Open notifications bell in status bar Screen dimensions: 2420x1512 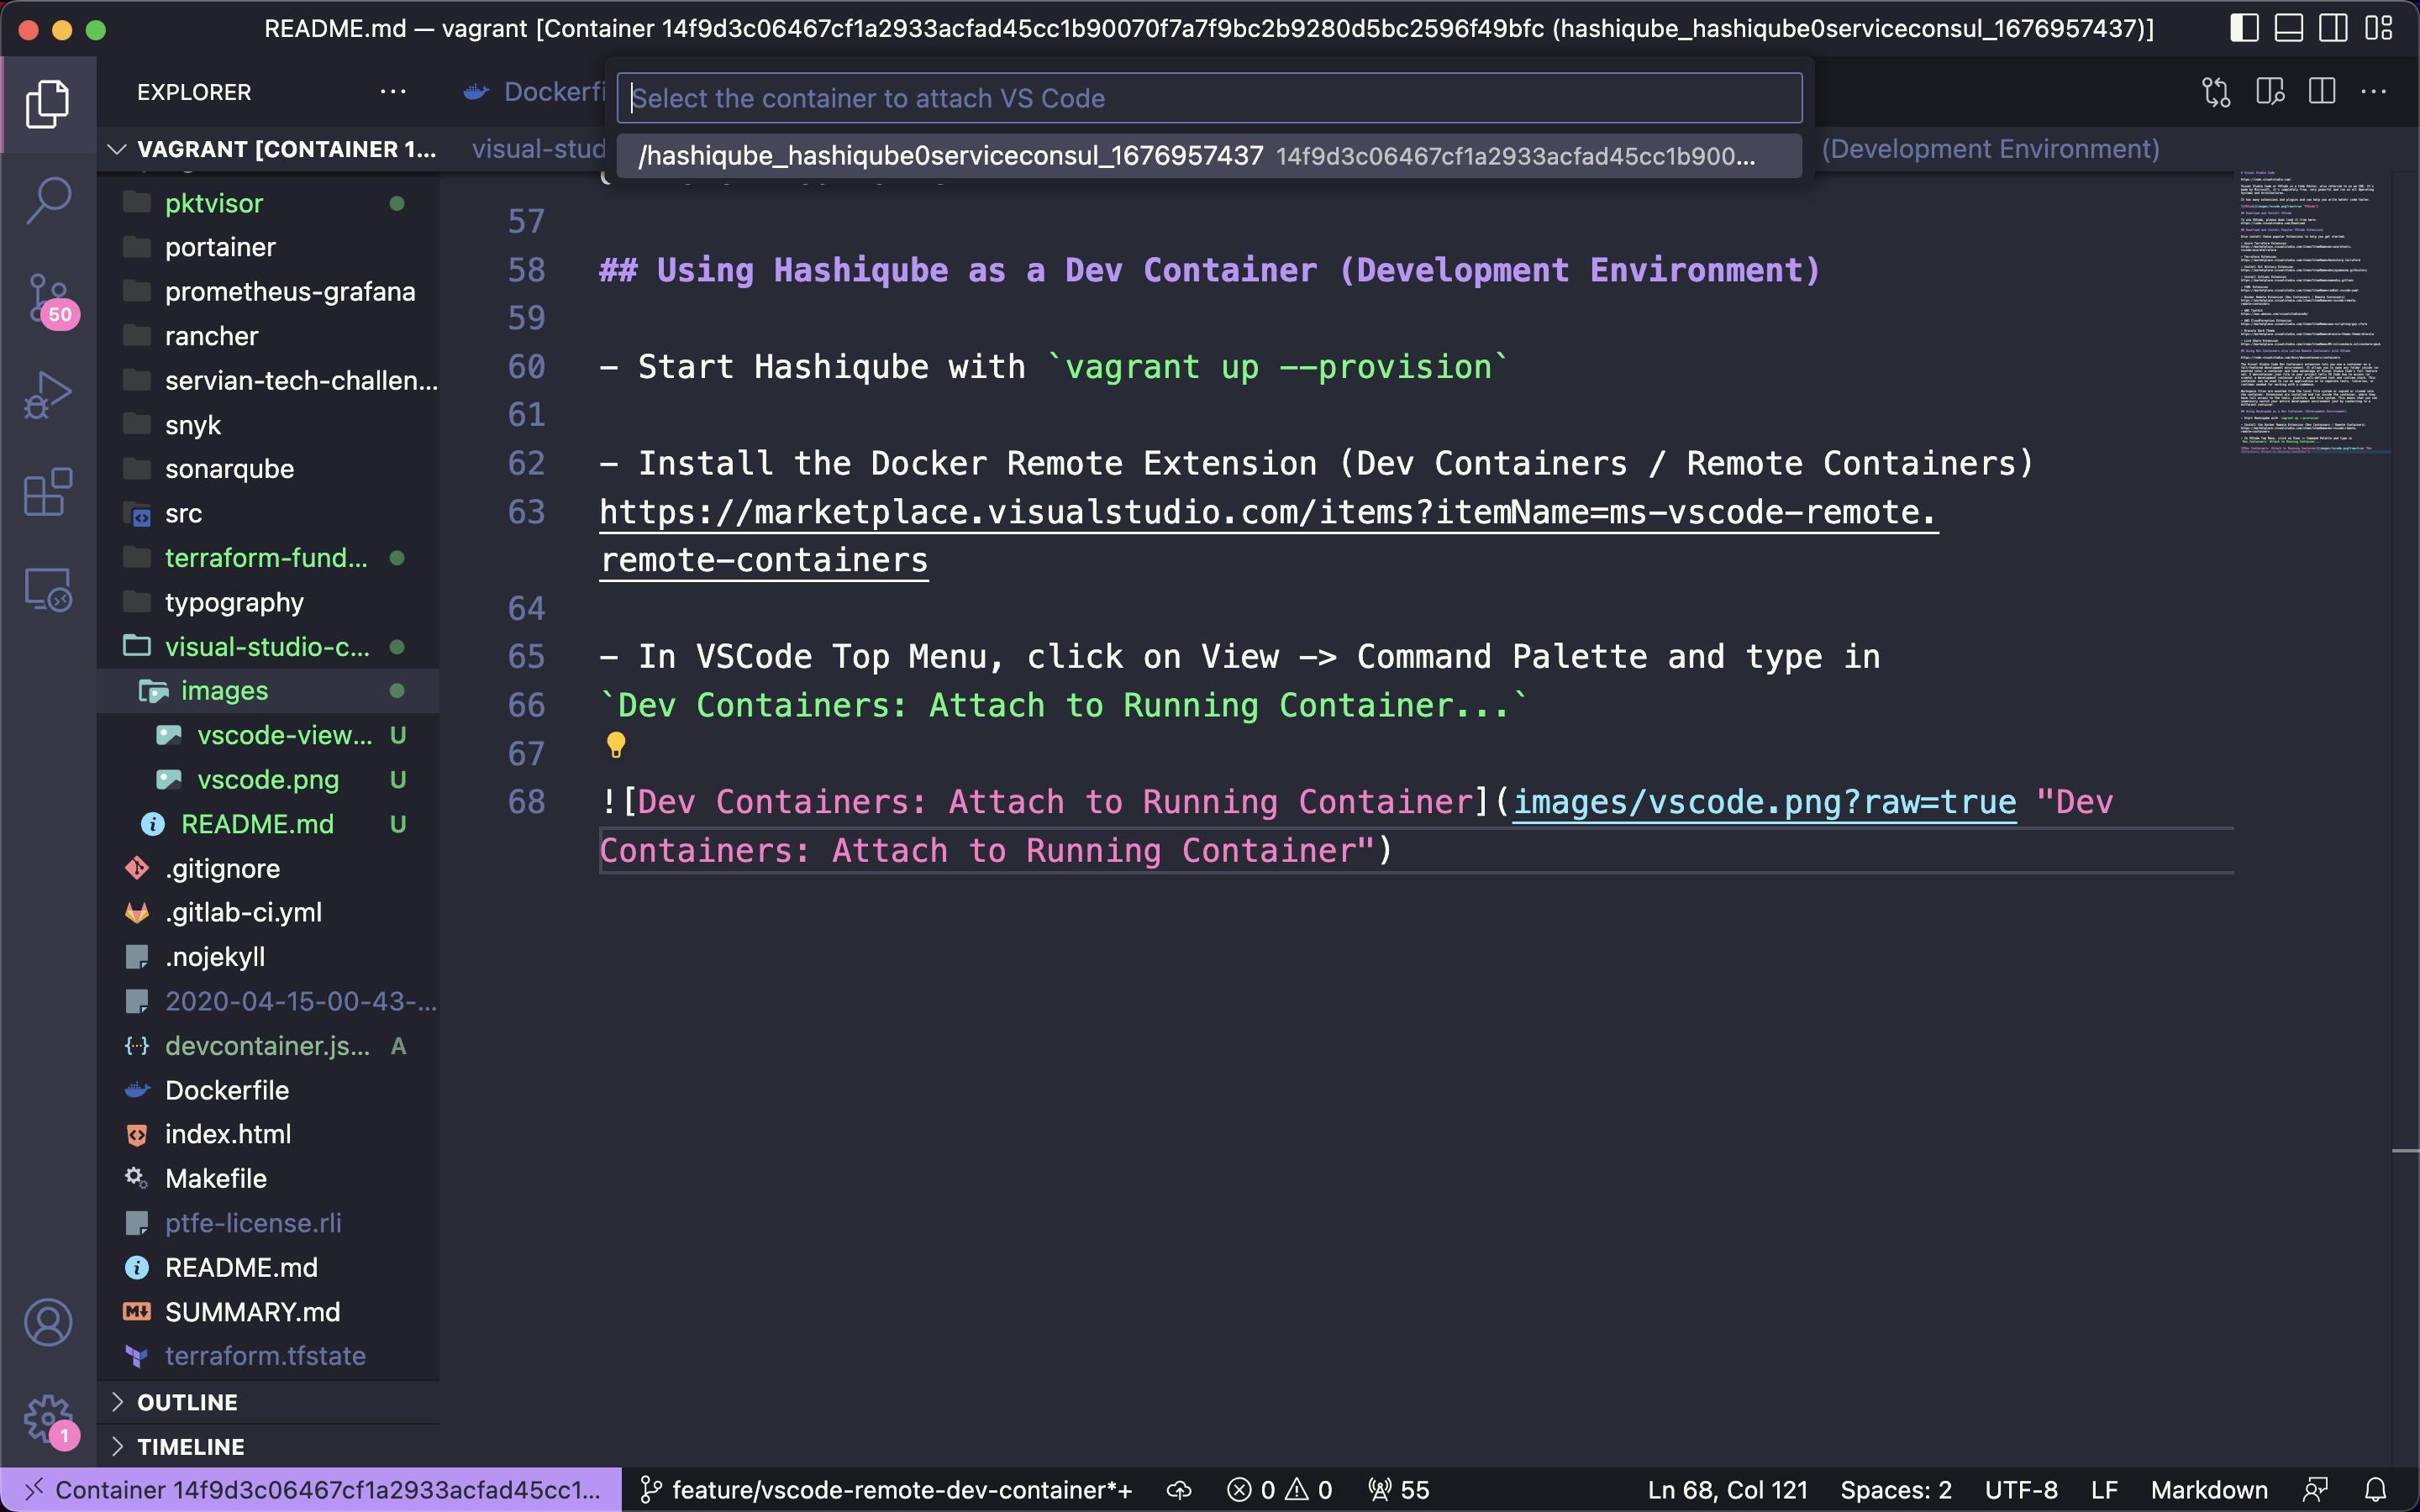pos(2376,1490)
